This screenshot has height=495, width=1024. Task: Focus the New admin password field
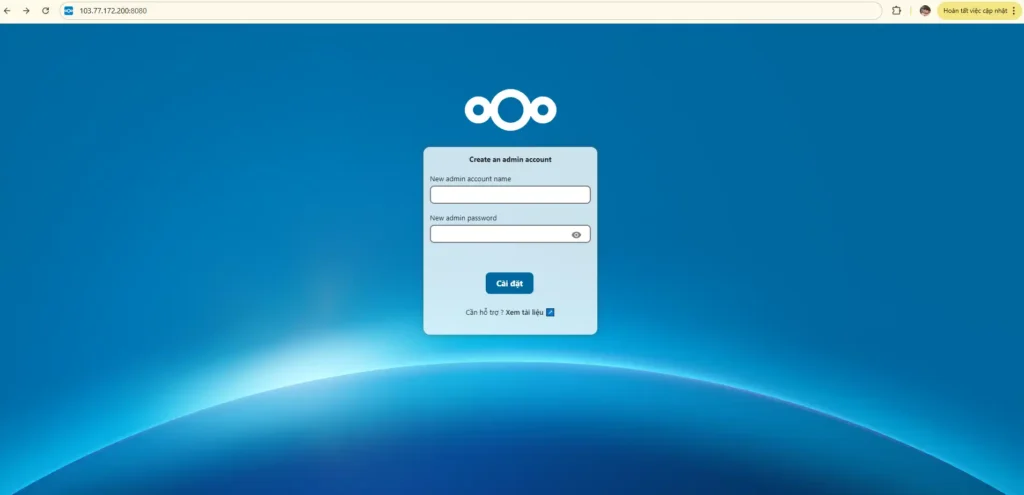(510, 234)
